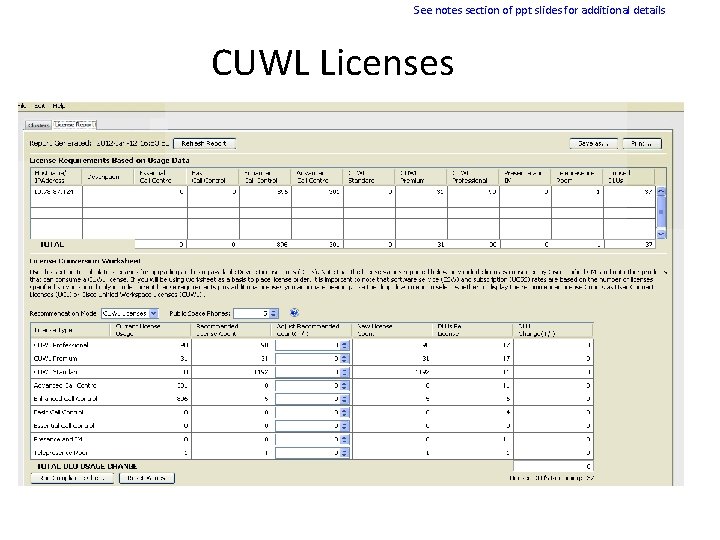Image resolution: width=720 pixels, height=540 pixels.
Task: Select the License Report tab
Action: tap(74, 124)
